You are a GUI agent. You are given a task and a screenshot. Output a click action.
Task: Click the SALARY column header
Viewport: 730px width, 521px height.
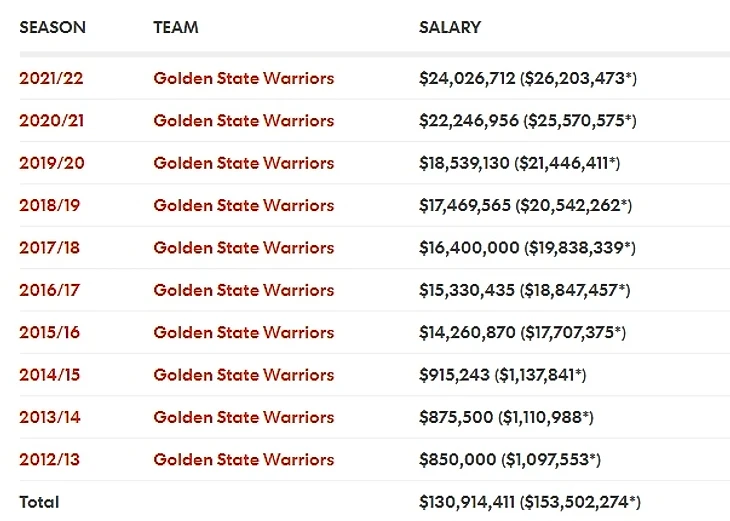point(450,27)
